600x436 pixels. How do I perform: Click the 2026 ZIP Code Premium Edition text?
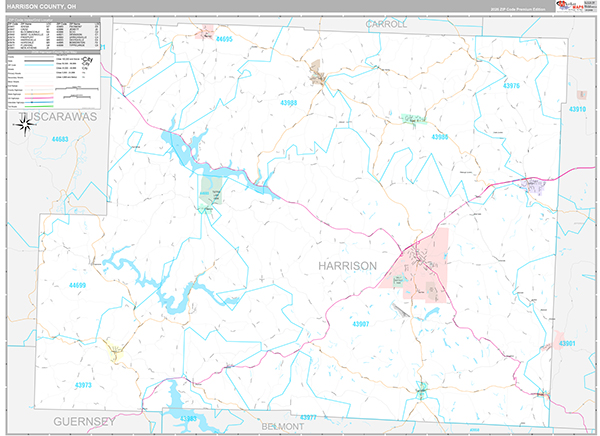click(x=518, y=9)
